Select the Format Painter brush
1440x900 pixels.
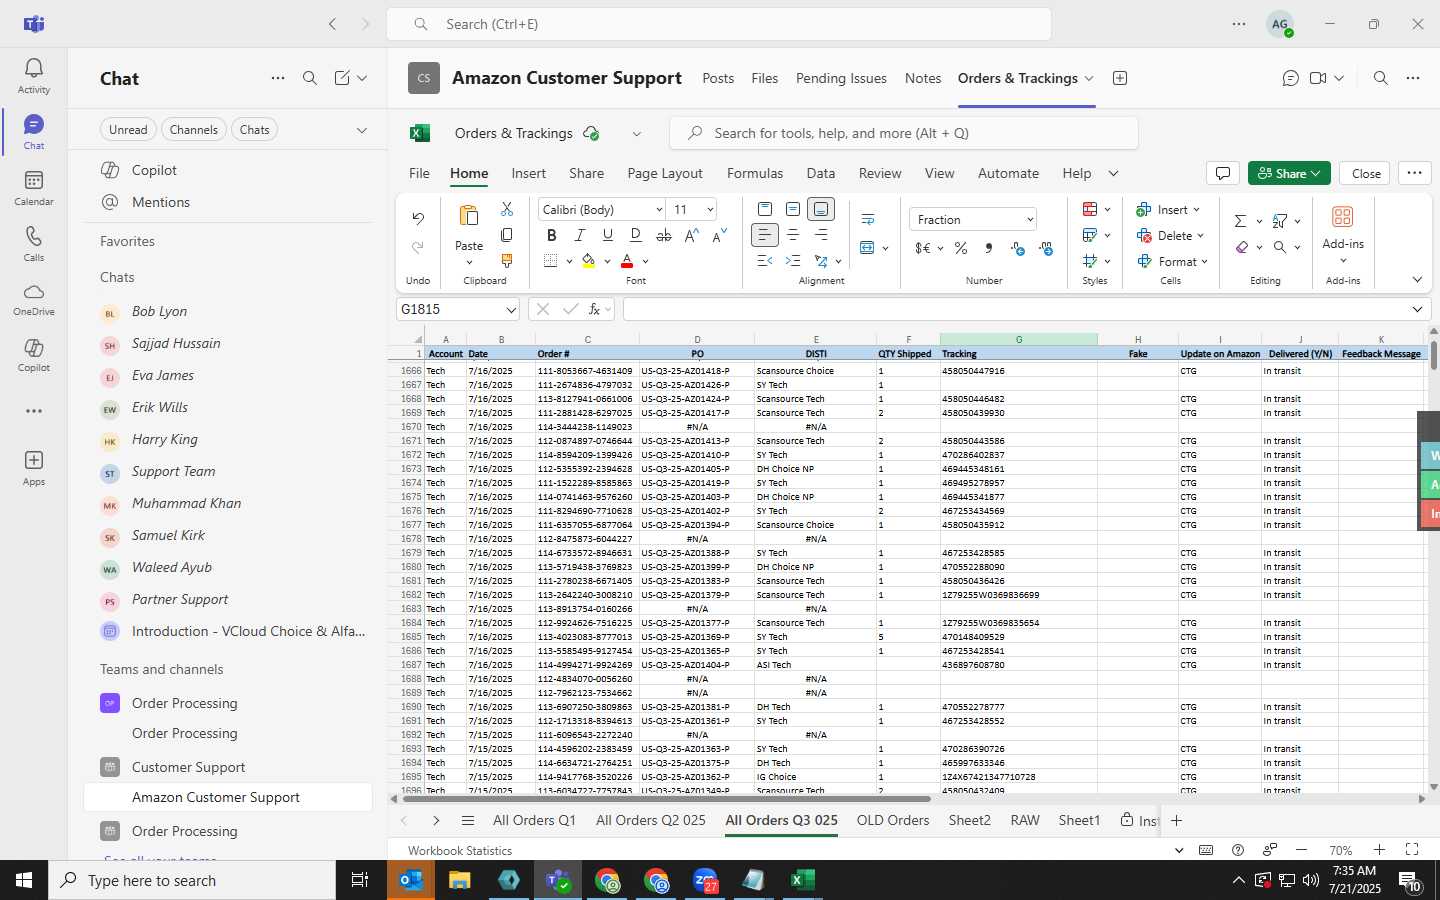coord(507,261)
